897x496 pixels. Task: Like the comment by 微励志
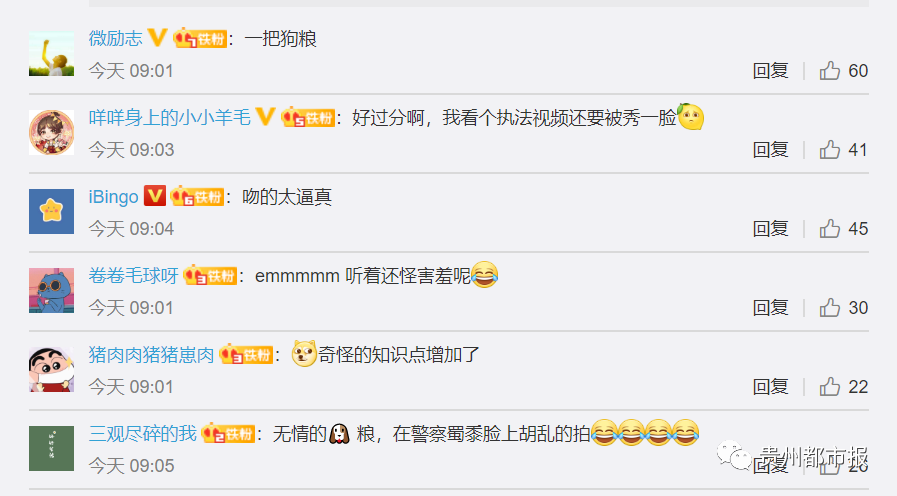coord(829,71)
